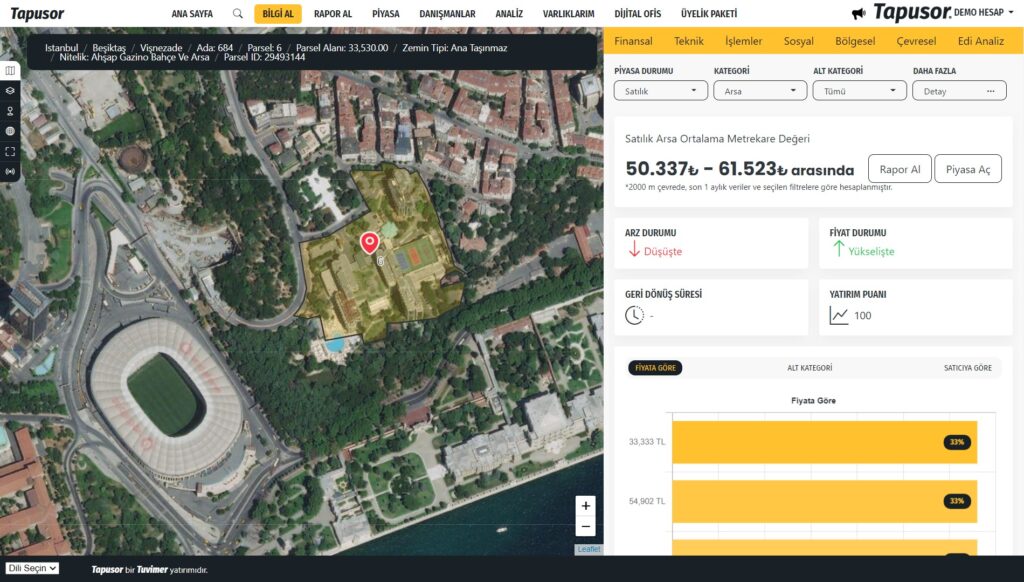Screen dimensions: 1024x582
Task: Toggle fullscreen map view icon
Action: [10, 152]
